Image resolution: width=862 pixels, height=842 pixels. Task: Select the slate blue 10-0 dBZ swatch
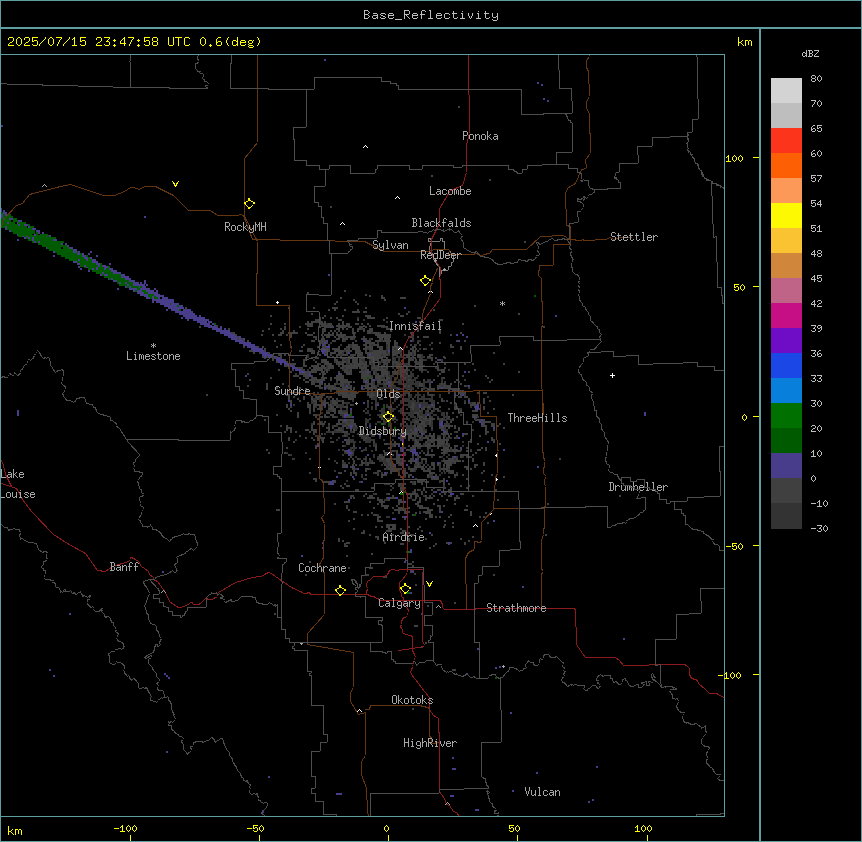tap(786, 466)
